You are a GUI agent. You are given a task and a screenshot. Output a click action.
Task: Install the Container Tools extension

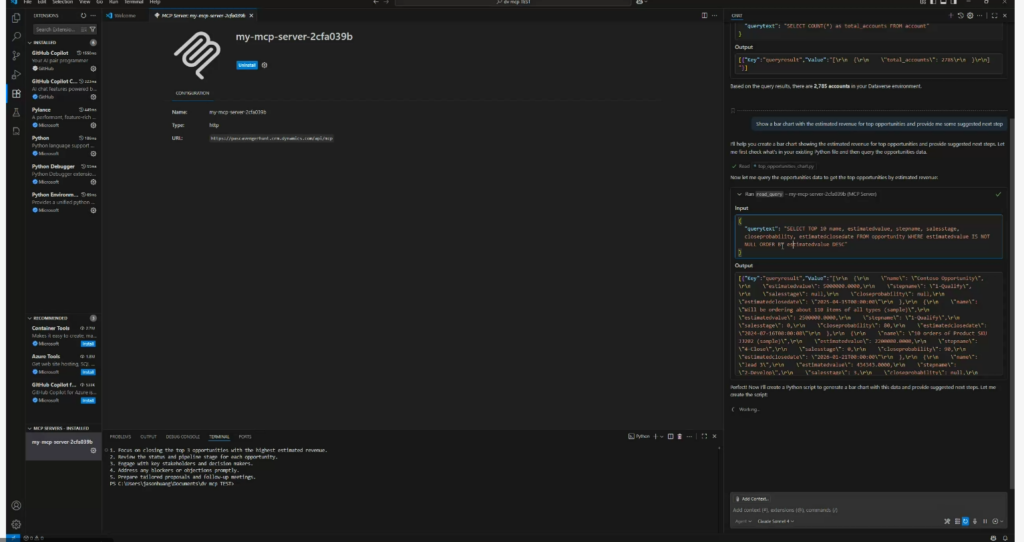[x=88, y=343]
